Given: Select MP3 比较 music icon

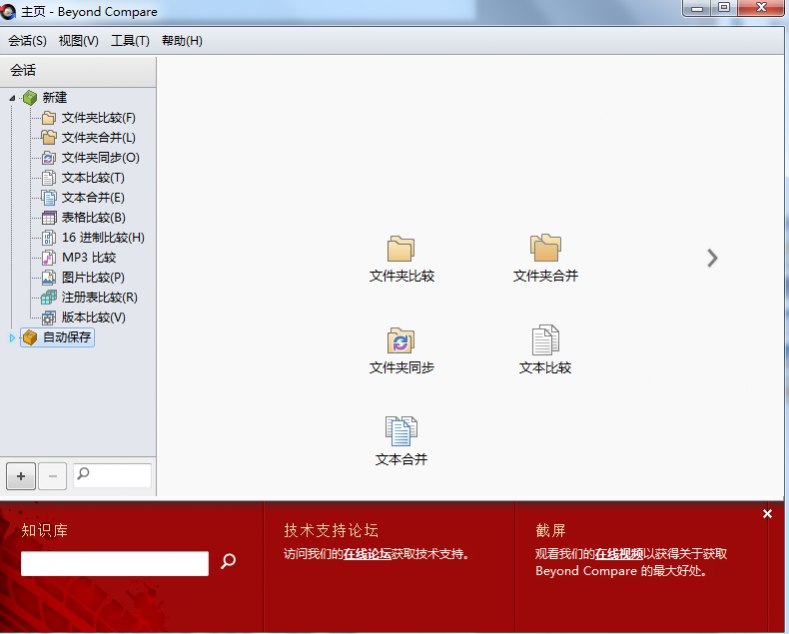Looking at the screenshot, I should 49,258.
